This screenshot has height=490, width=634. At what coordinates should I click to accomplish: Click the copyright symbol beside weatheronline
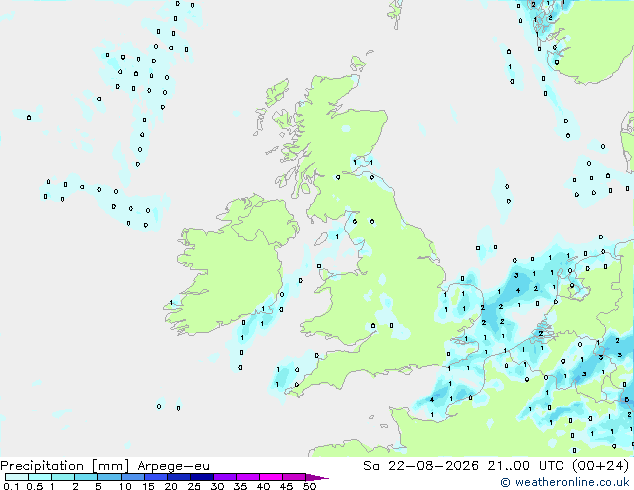pyautogui.click(x=505, y=482)
